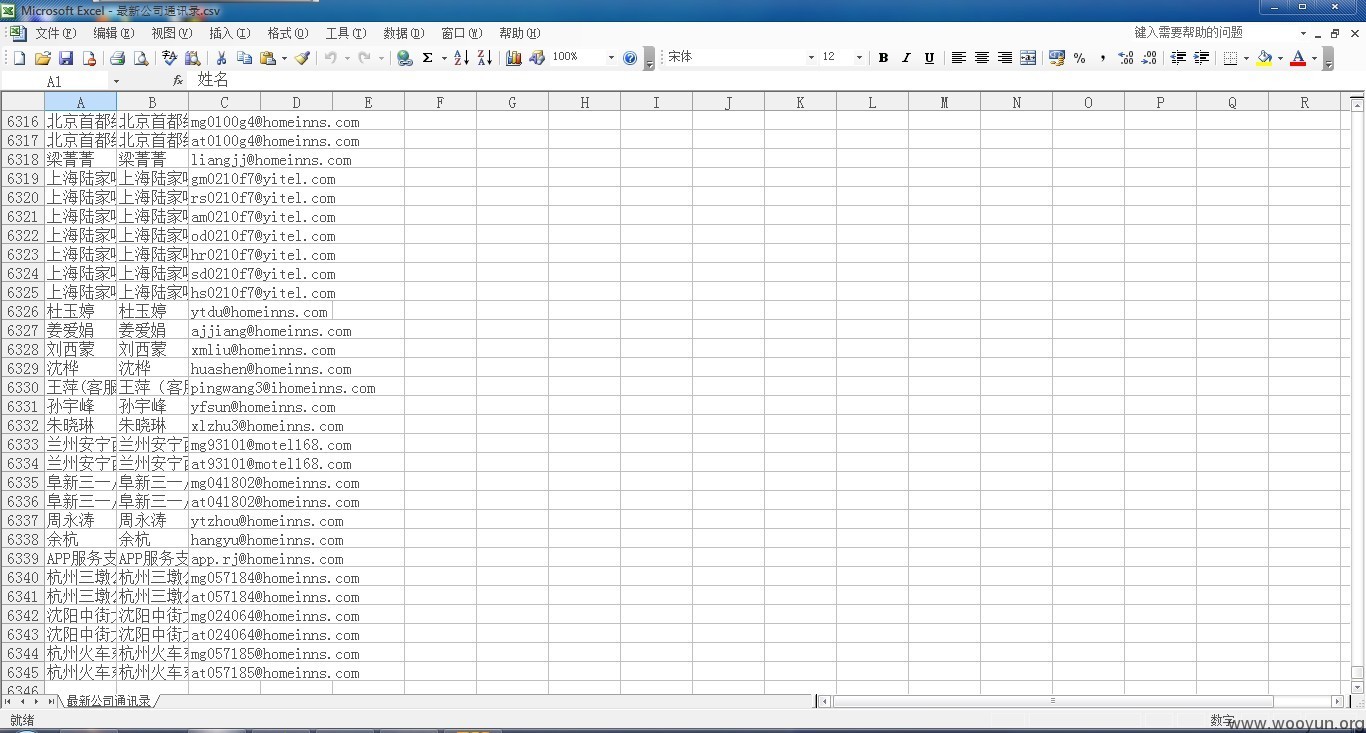
Task: Click the Help question mark icon
Action: [x=630, y=58]
